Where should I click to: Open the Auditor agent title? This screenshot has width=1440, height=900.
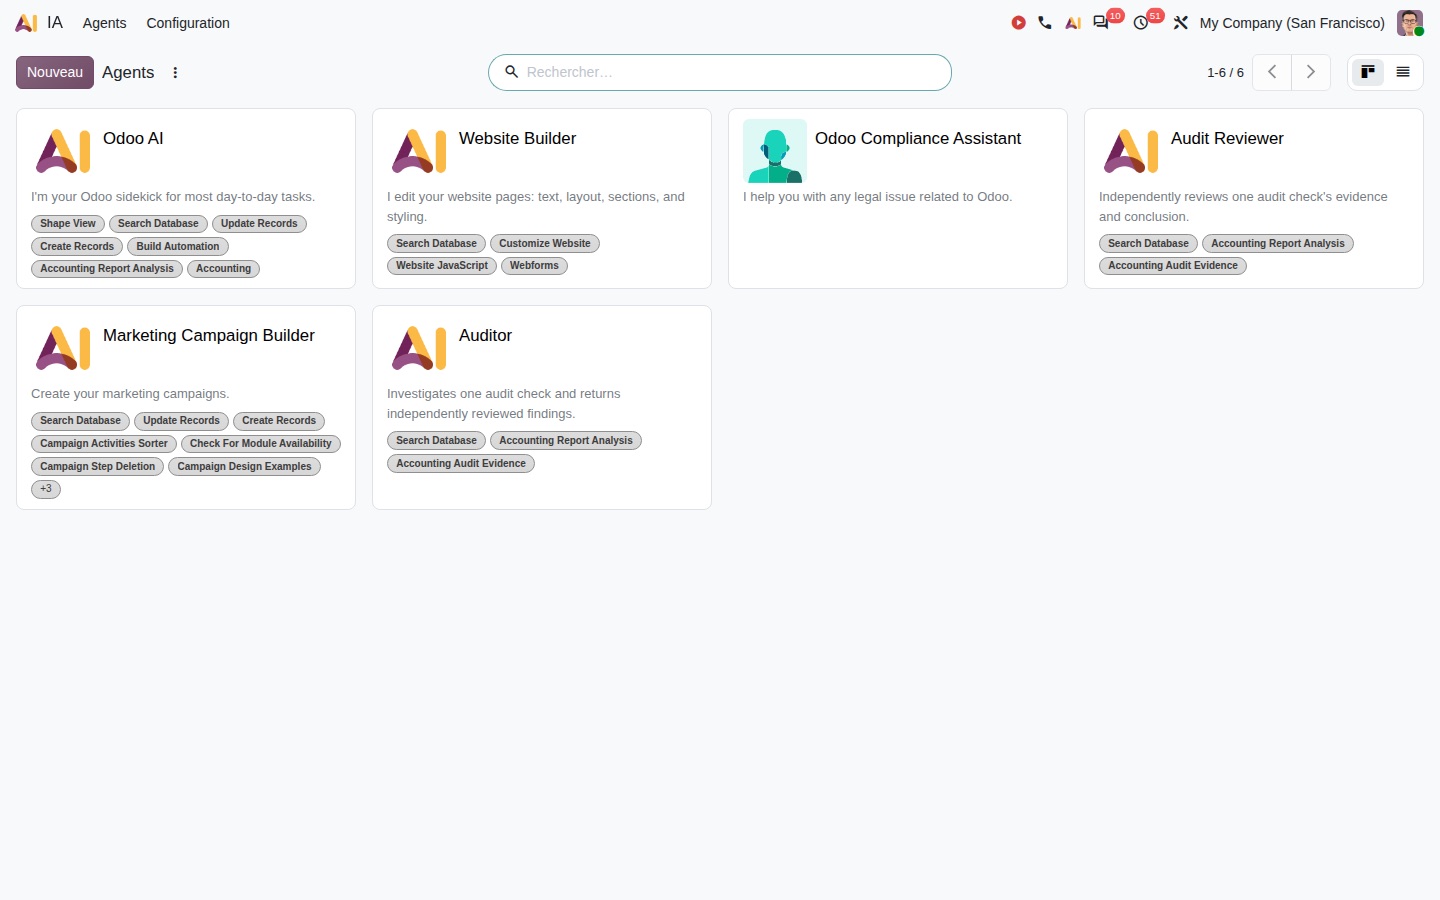coord(485,335)
